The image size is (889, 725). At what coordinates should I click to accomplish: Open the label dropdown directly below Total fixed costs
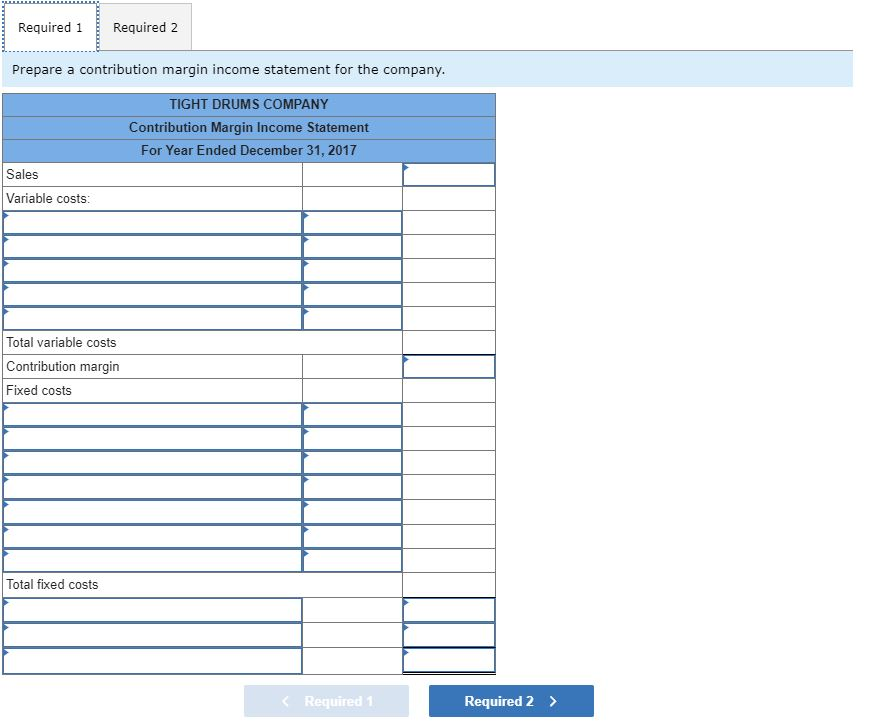point(150,609)
